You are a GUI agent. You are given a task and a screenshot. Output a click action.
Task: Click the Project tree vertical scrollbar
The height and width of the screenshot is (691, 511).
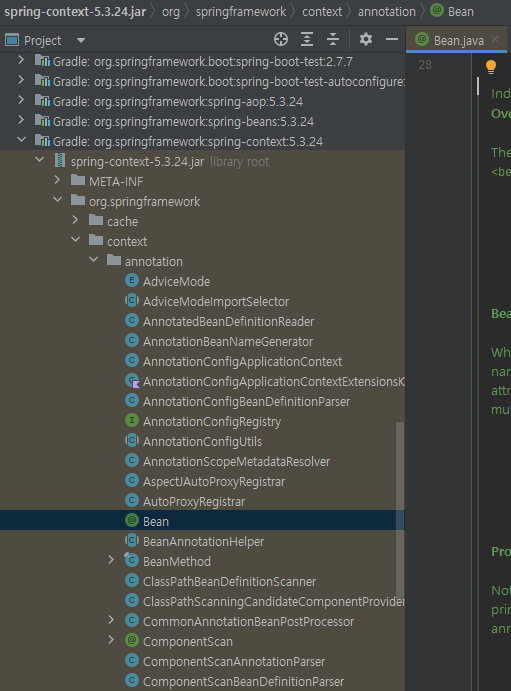(x=400, y=511)
